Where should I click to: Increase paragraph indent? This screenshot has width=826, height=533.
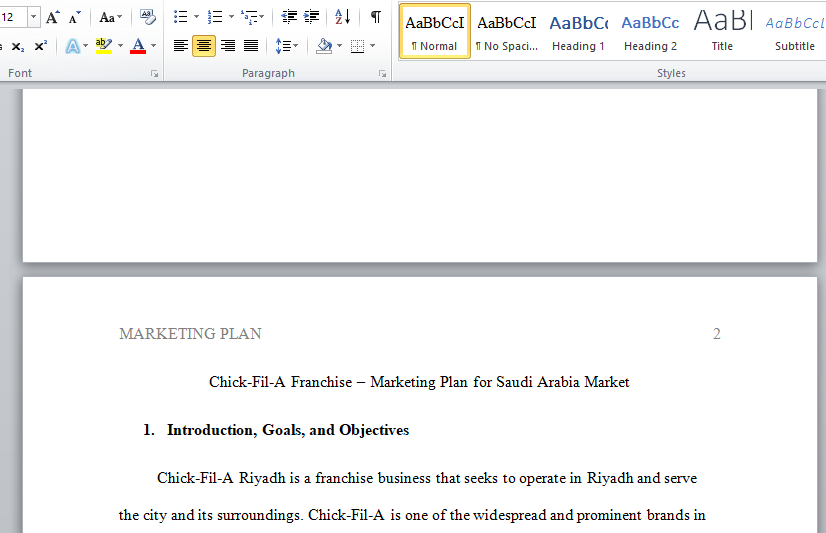311,17
